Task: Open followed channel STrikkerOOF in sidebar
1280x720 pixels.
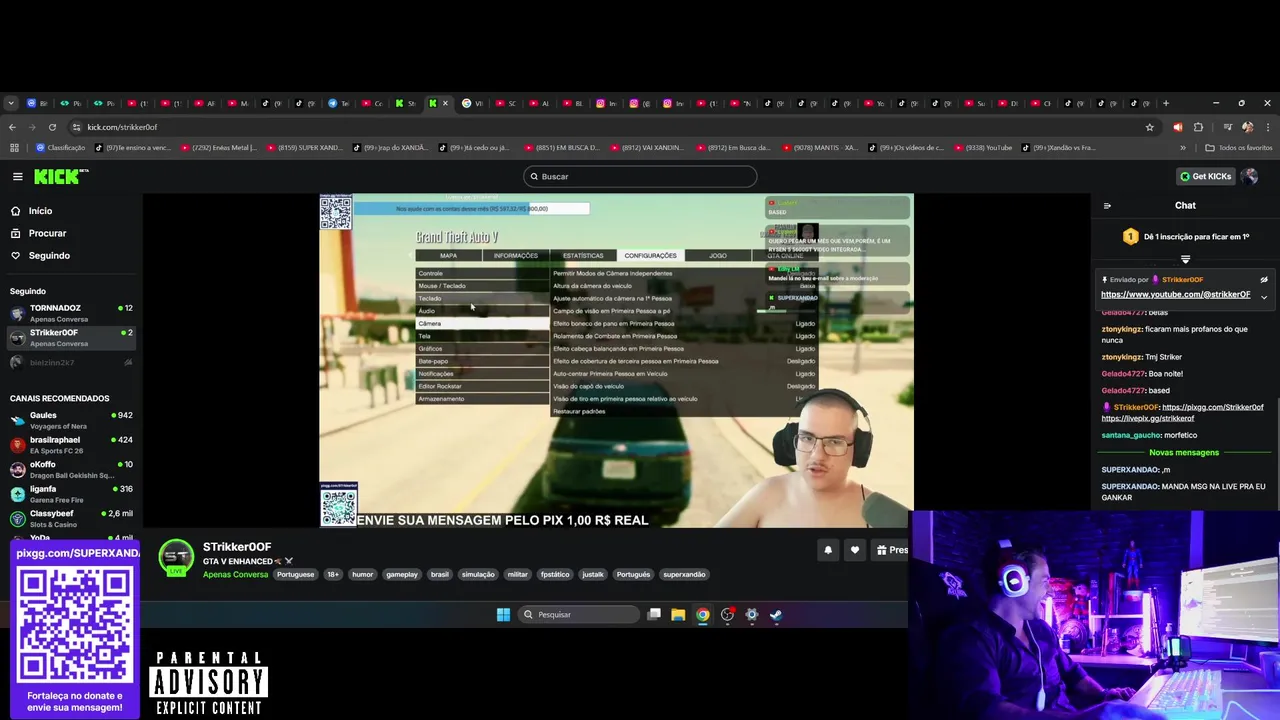Action: (x=70, y=338)
